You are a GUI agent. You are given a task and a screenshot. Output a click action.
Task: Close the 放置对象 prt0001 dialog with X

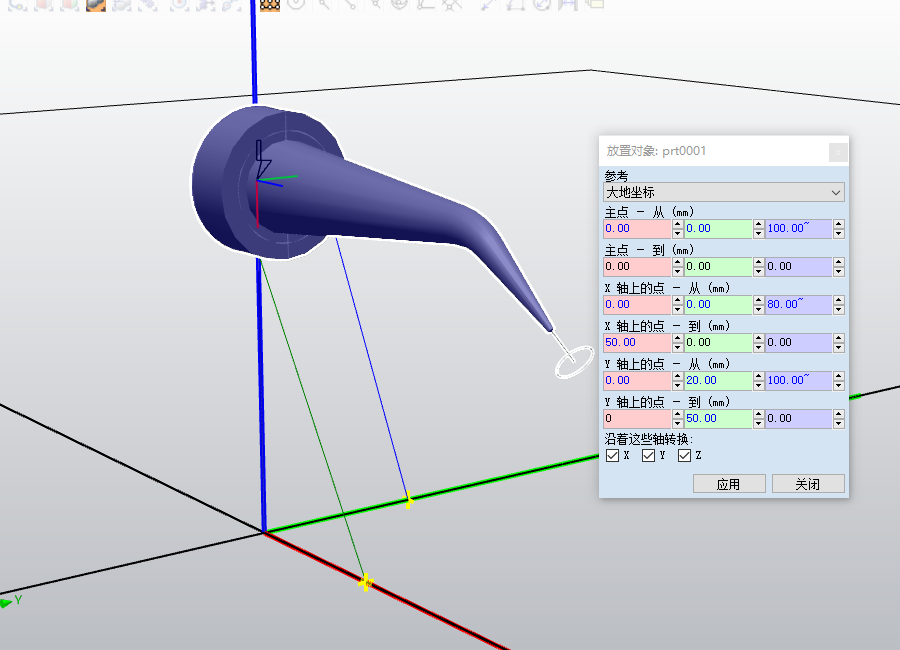point(838,152)
